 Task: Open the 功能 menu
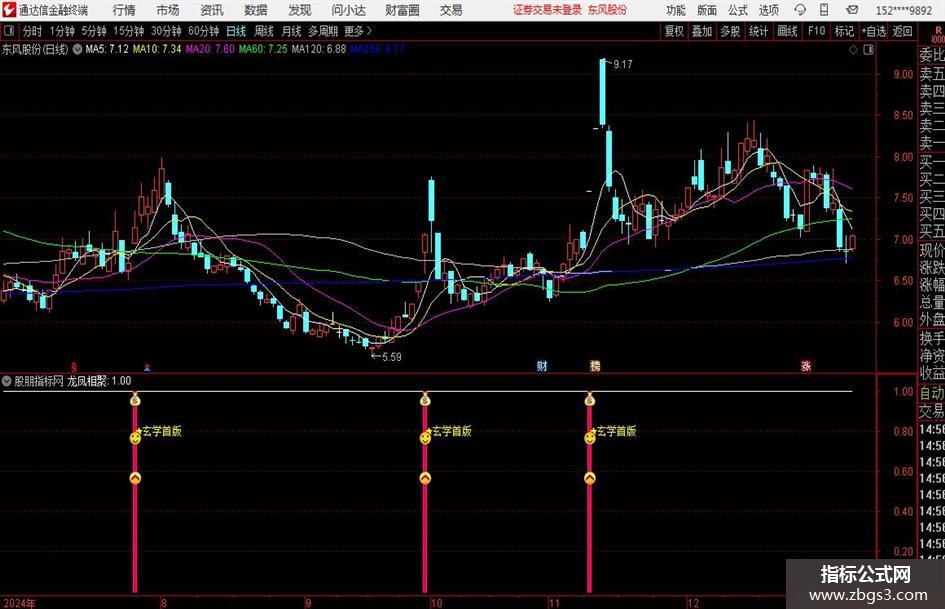pos(676,10)
